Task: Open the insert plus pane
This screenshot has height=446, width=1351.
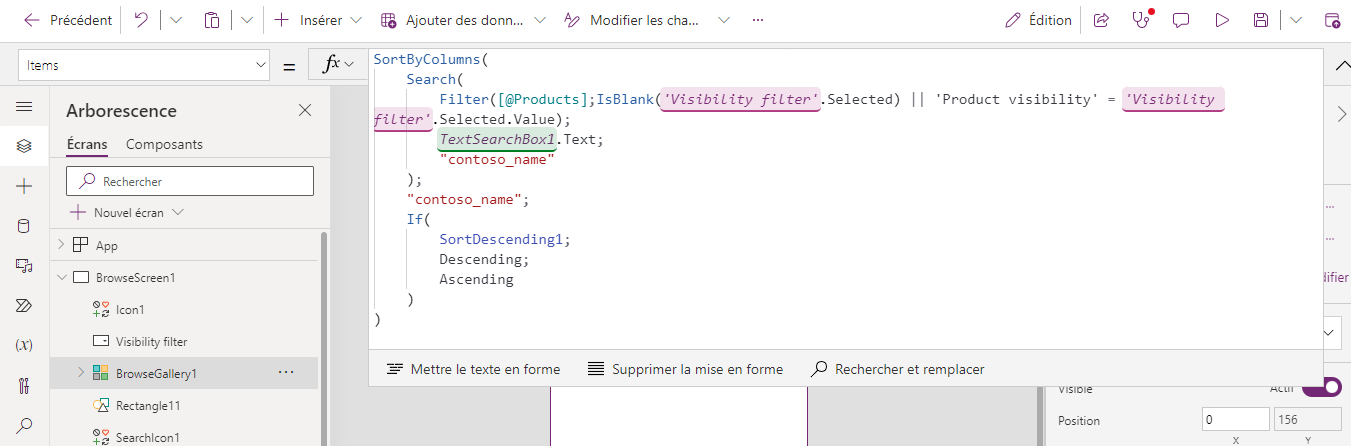Action: pyautogui.click(x=24, y=186)
